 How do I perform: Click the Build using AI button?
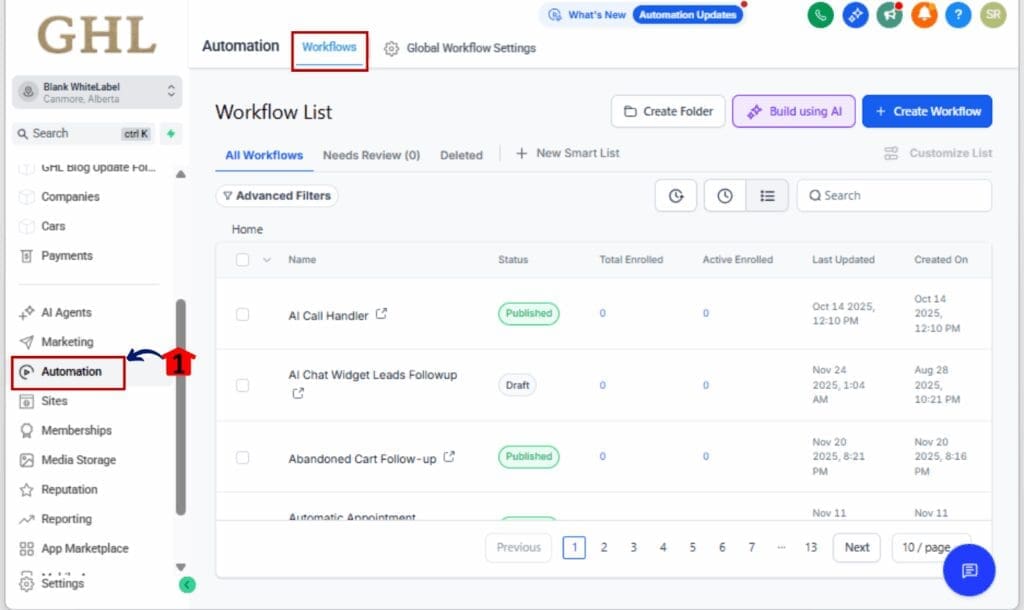(793, 112)
